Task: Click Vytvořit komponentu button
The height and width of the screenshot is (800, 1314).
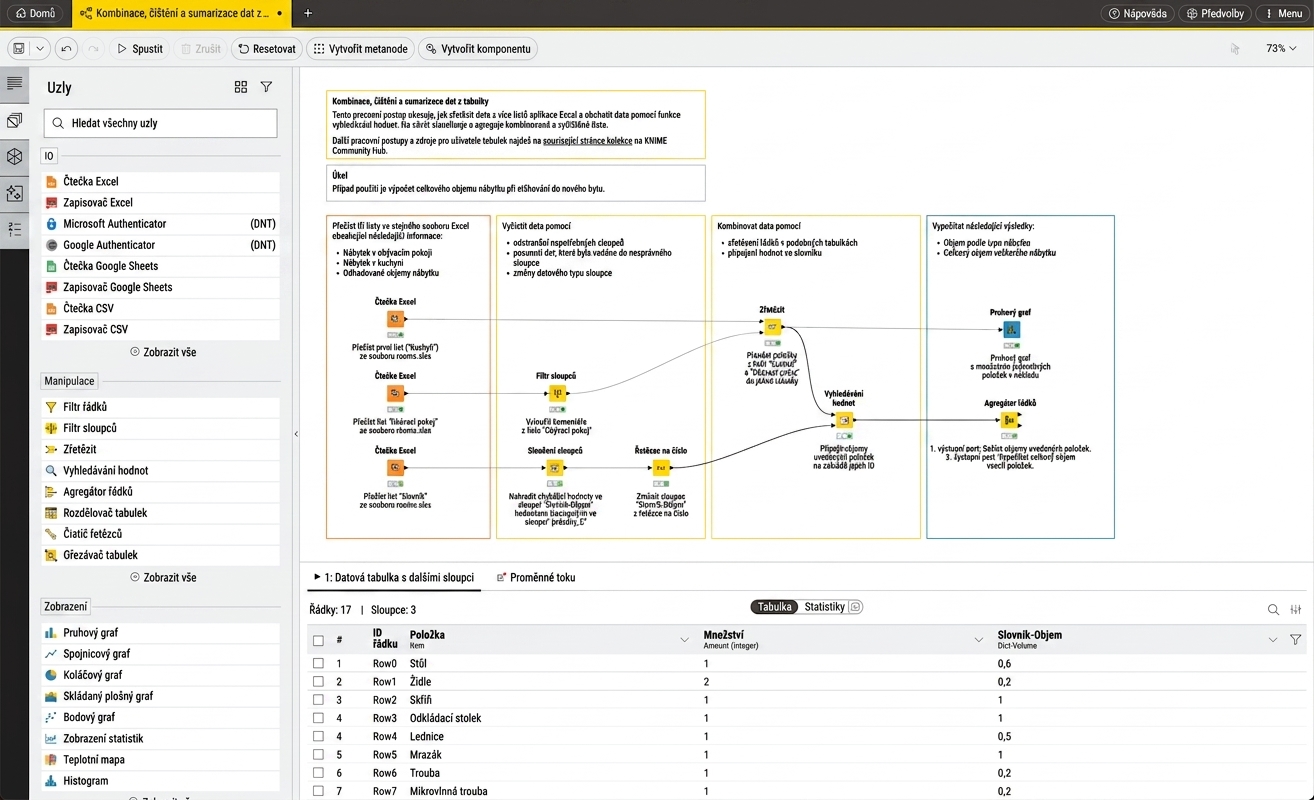Action: tap(477, 49)
